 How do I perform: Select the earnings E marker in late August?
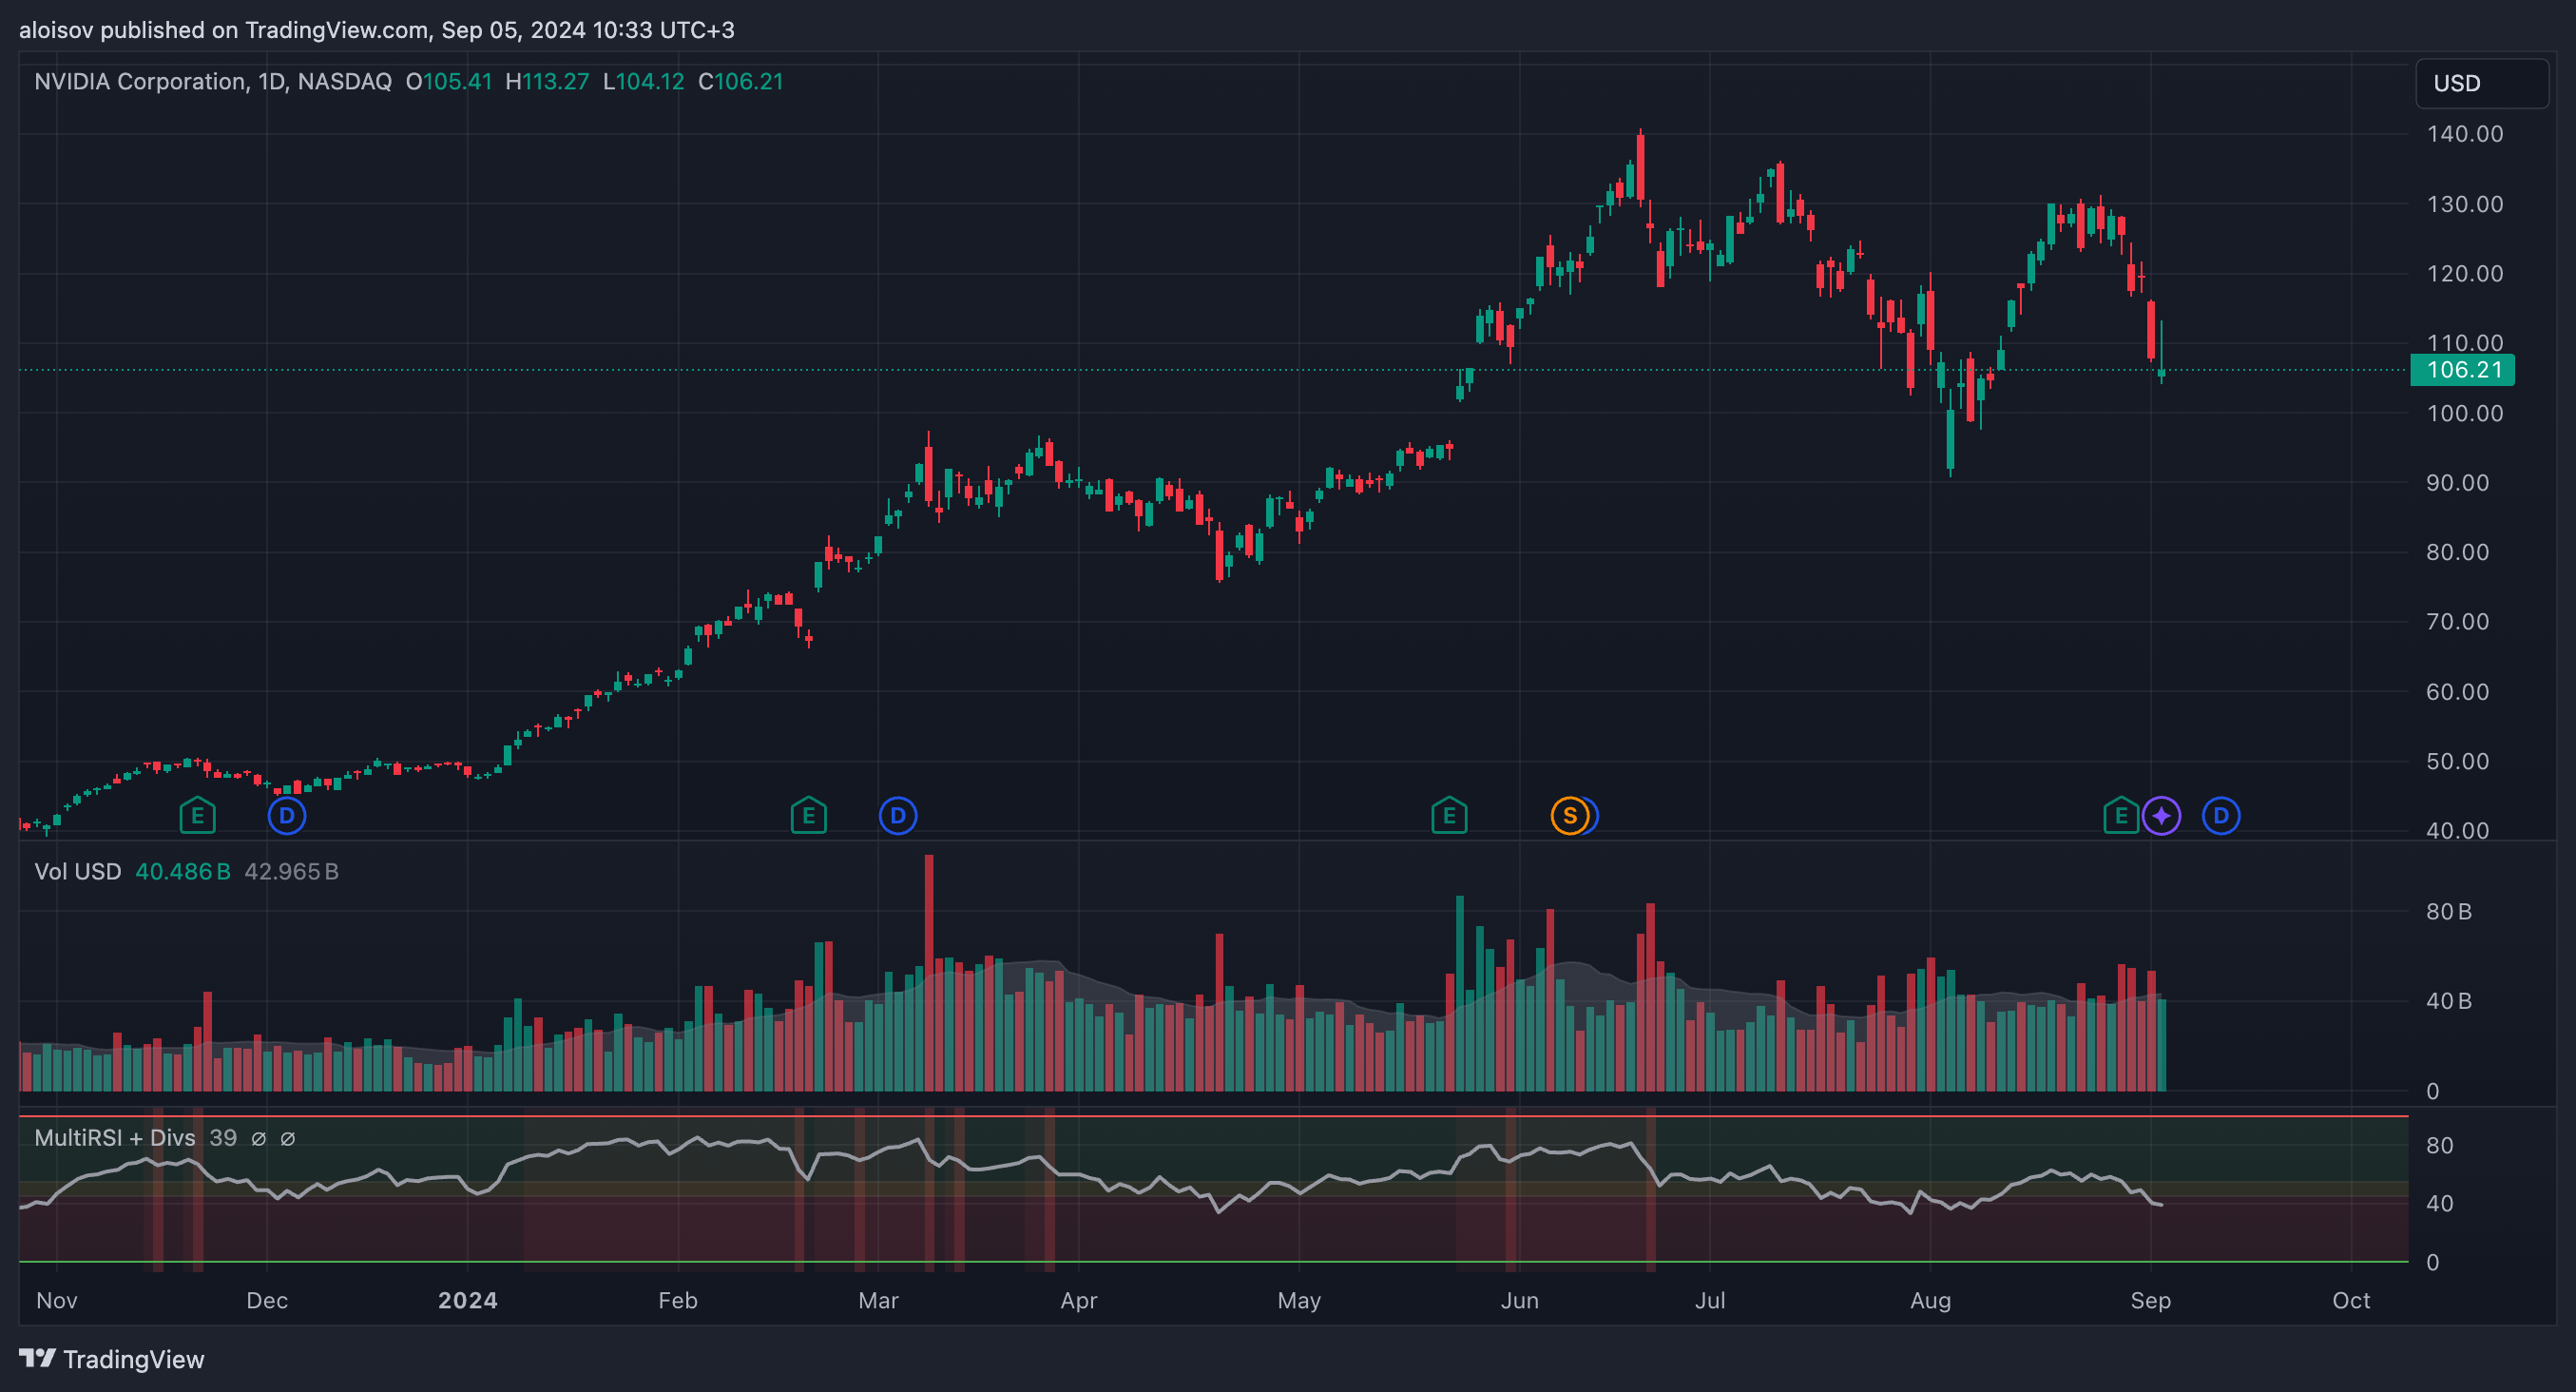(x=2120, y=816)
